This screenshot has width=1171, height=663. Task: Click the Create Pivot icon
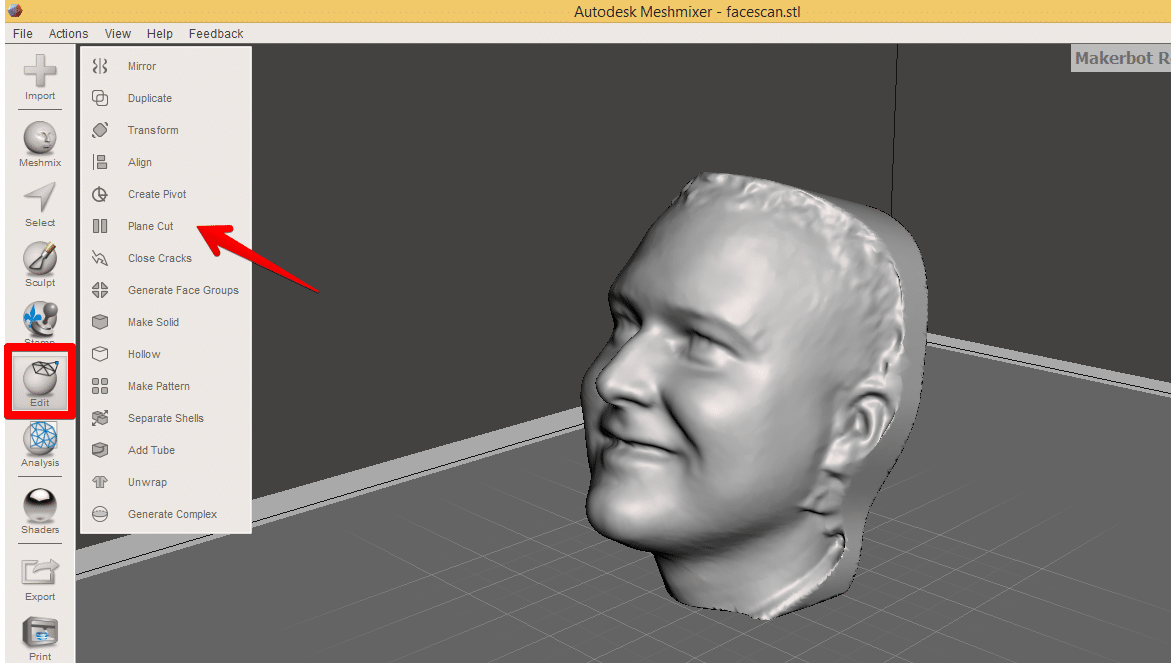[100, 194]
